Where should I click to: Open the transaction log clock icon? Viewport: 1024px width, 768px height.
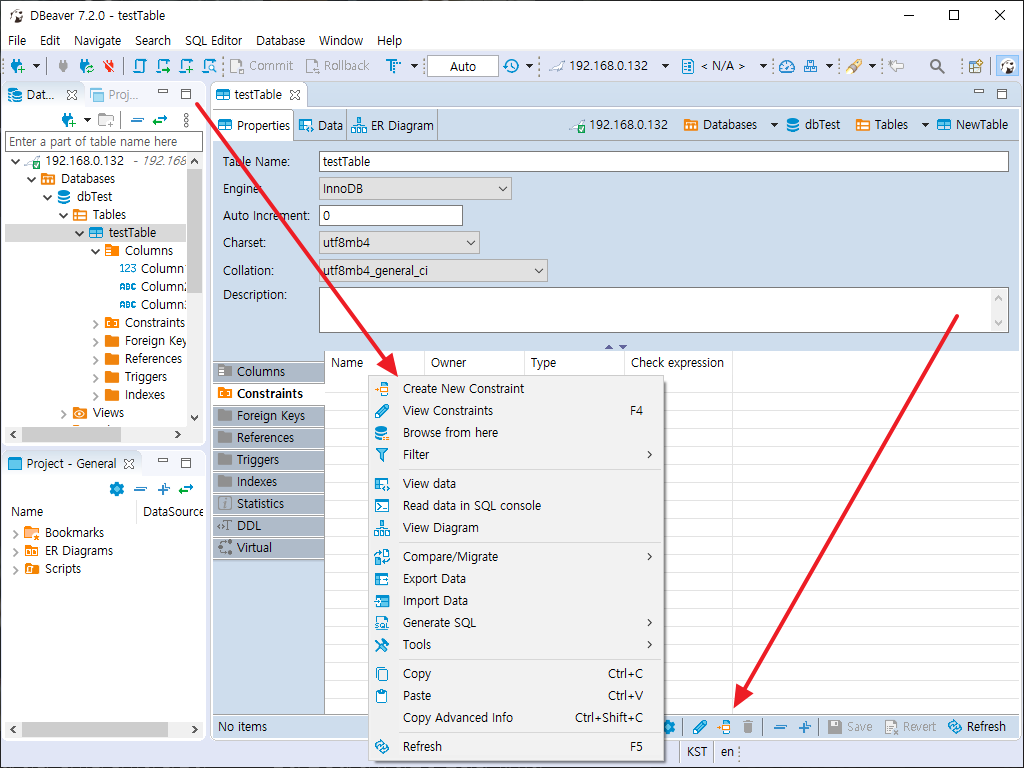pos(511,66)
